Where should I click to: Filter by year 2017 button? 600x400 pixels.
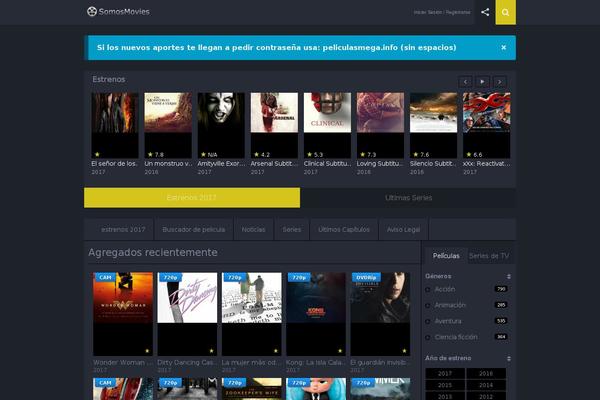pyautogui.click(x=445, y=374)
